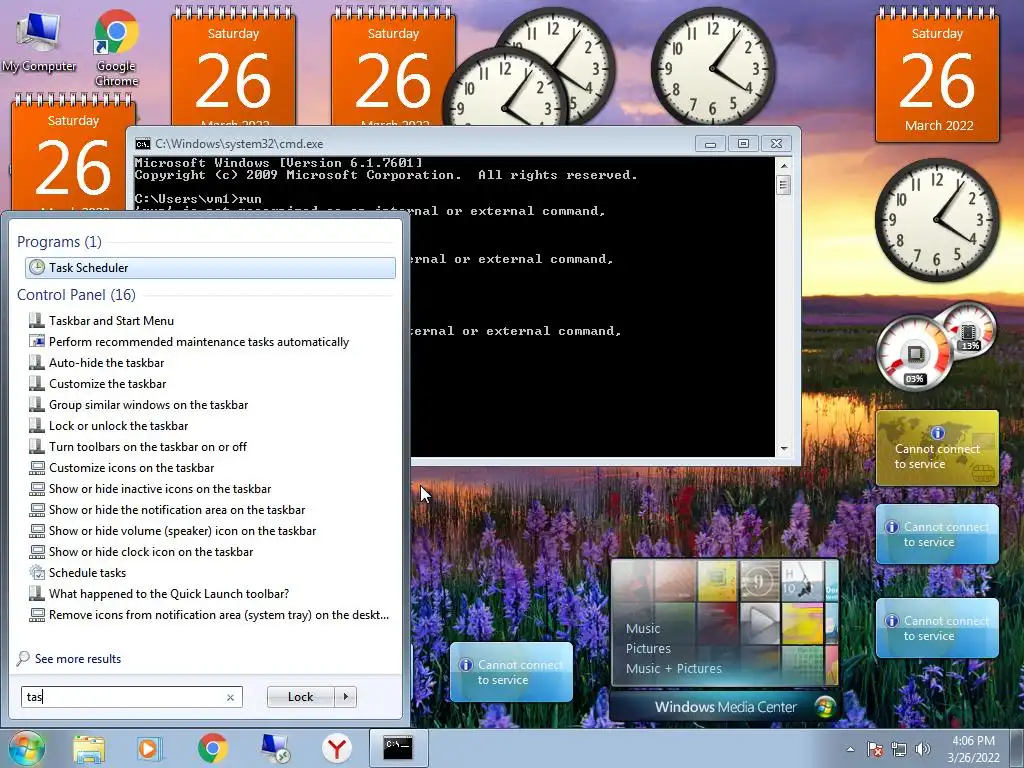Maximize the cmd.exe window
This screenshot has width=1024, height=768.
point(743,144)
